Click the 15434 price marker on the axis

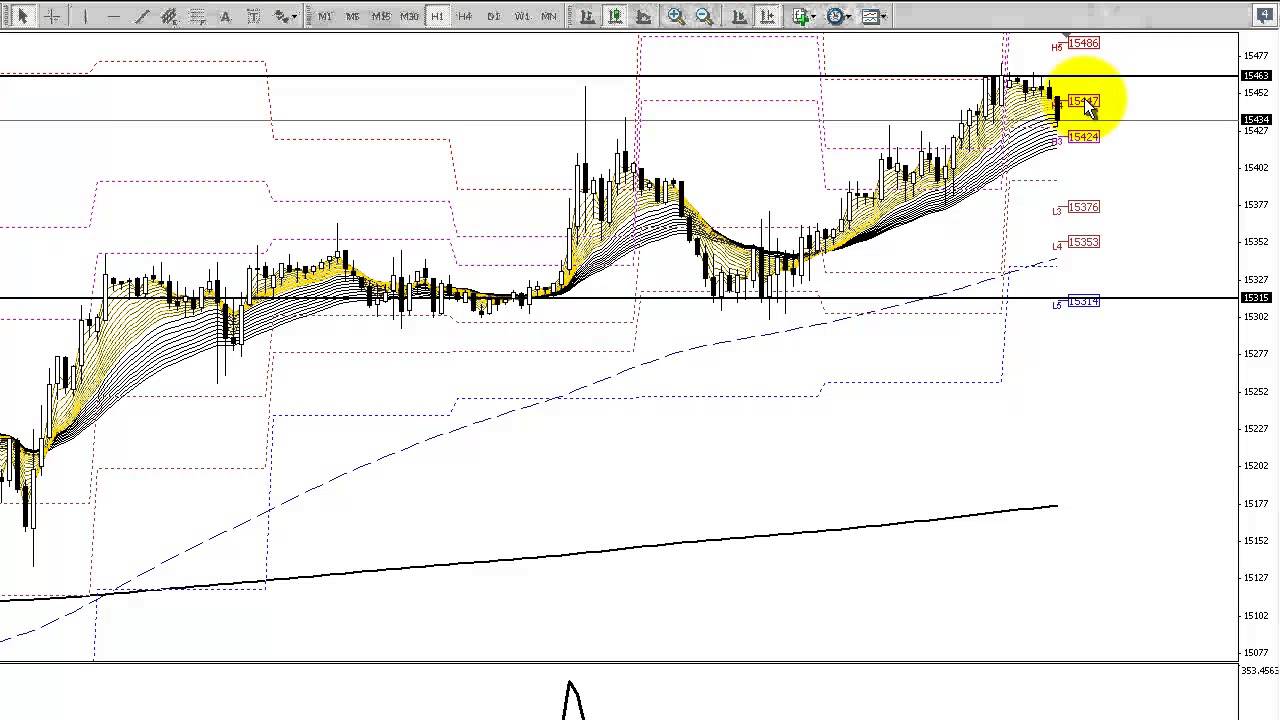pyautogui.click(x=1256, y=120)
